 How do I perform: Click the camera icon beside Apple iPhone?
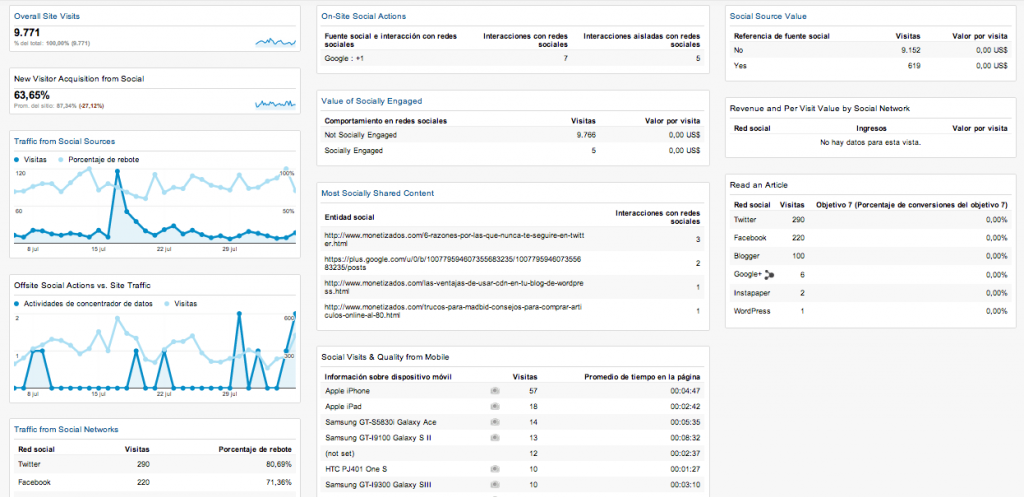coord(495,391)
